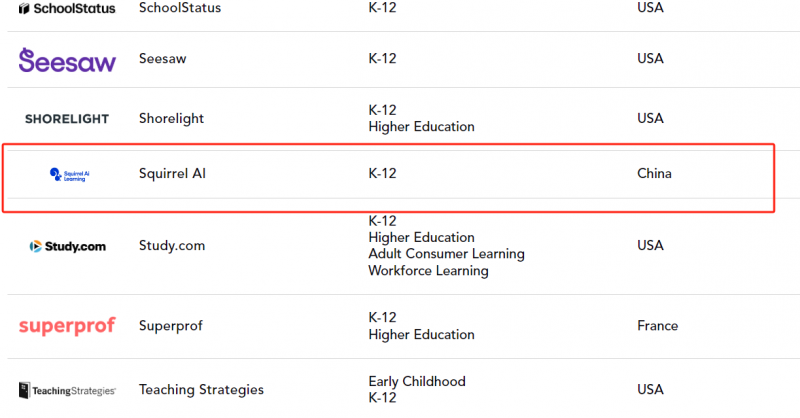
Task: Select the Study.com name text
Action: [171, 245]
